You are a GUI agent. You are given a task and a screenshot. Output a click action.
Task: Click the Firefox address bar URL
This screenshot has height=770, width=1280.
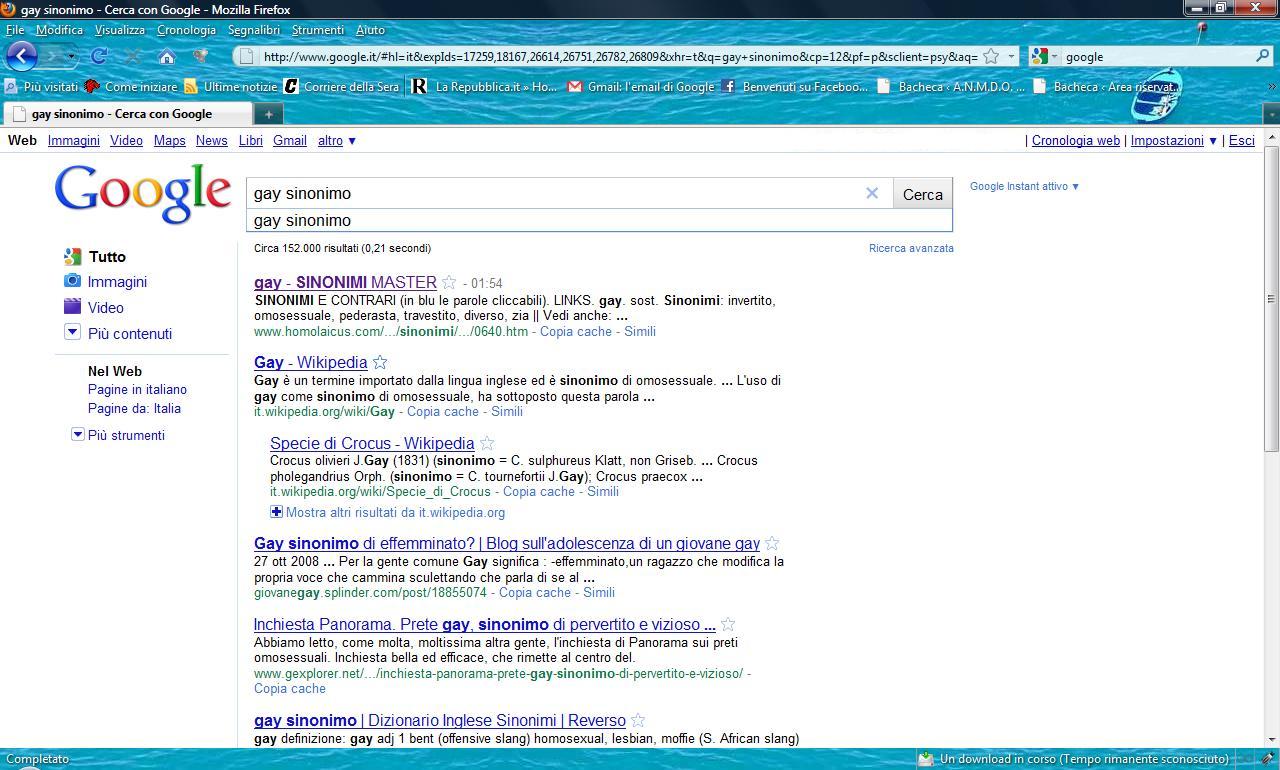pyautogui.click(x=620, y=57)
